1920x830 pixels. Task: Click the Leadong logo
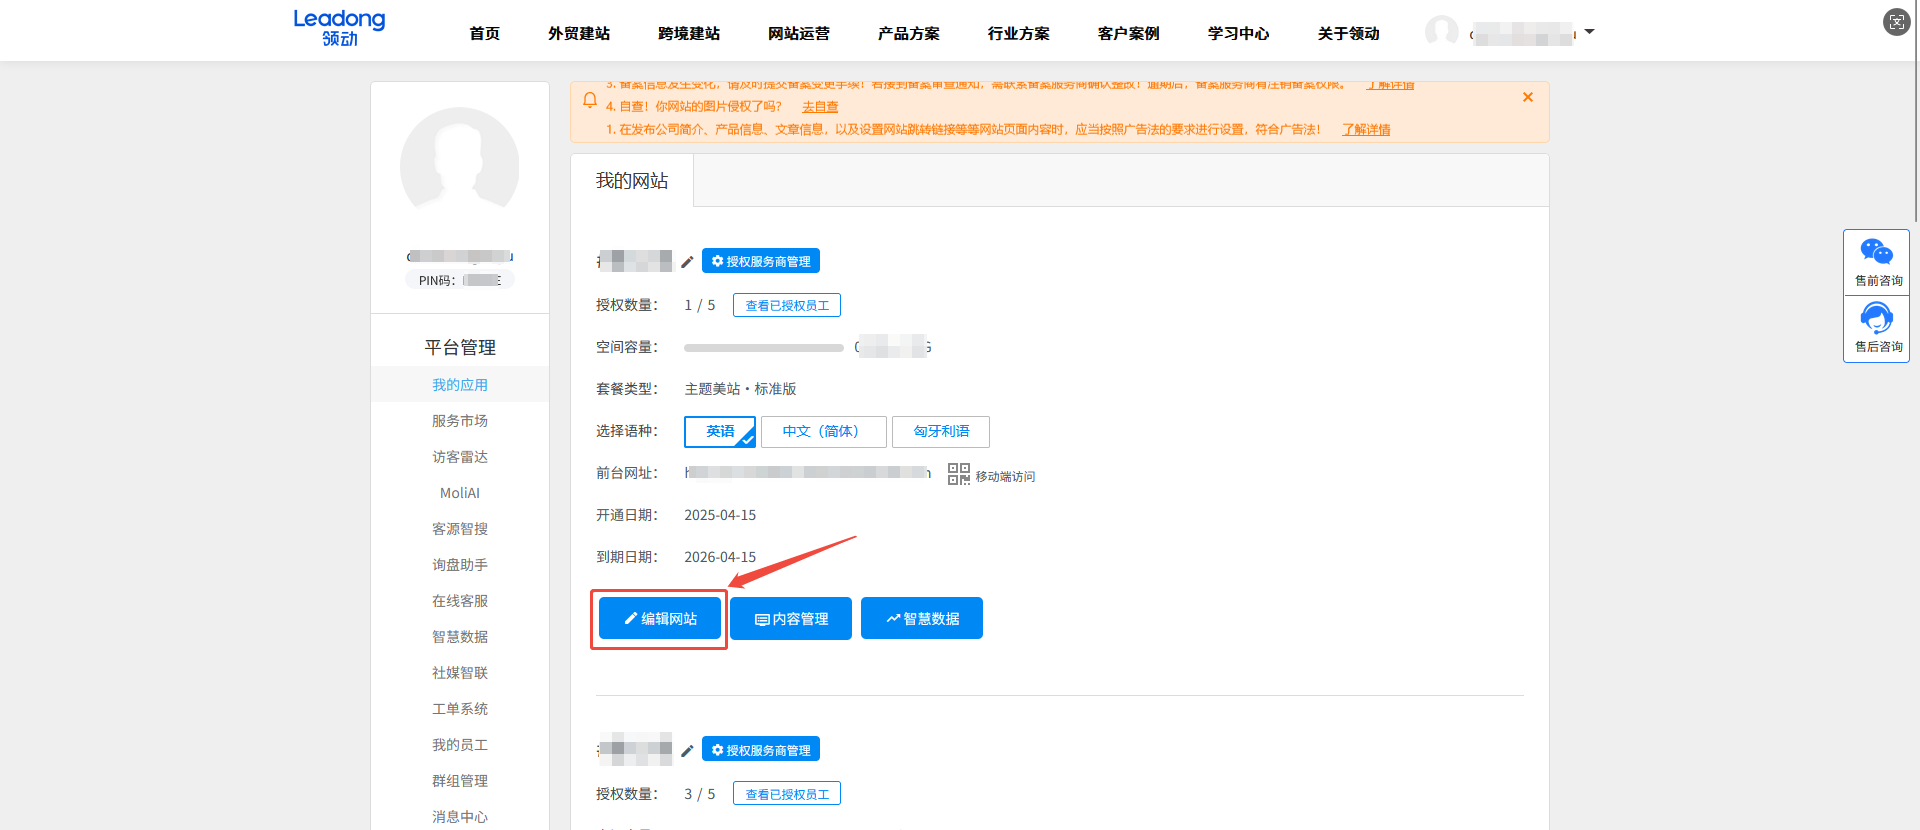339,28
